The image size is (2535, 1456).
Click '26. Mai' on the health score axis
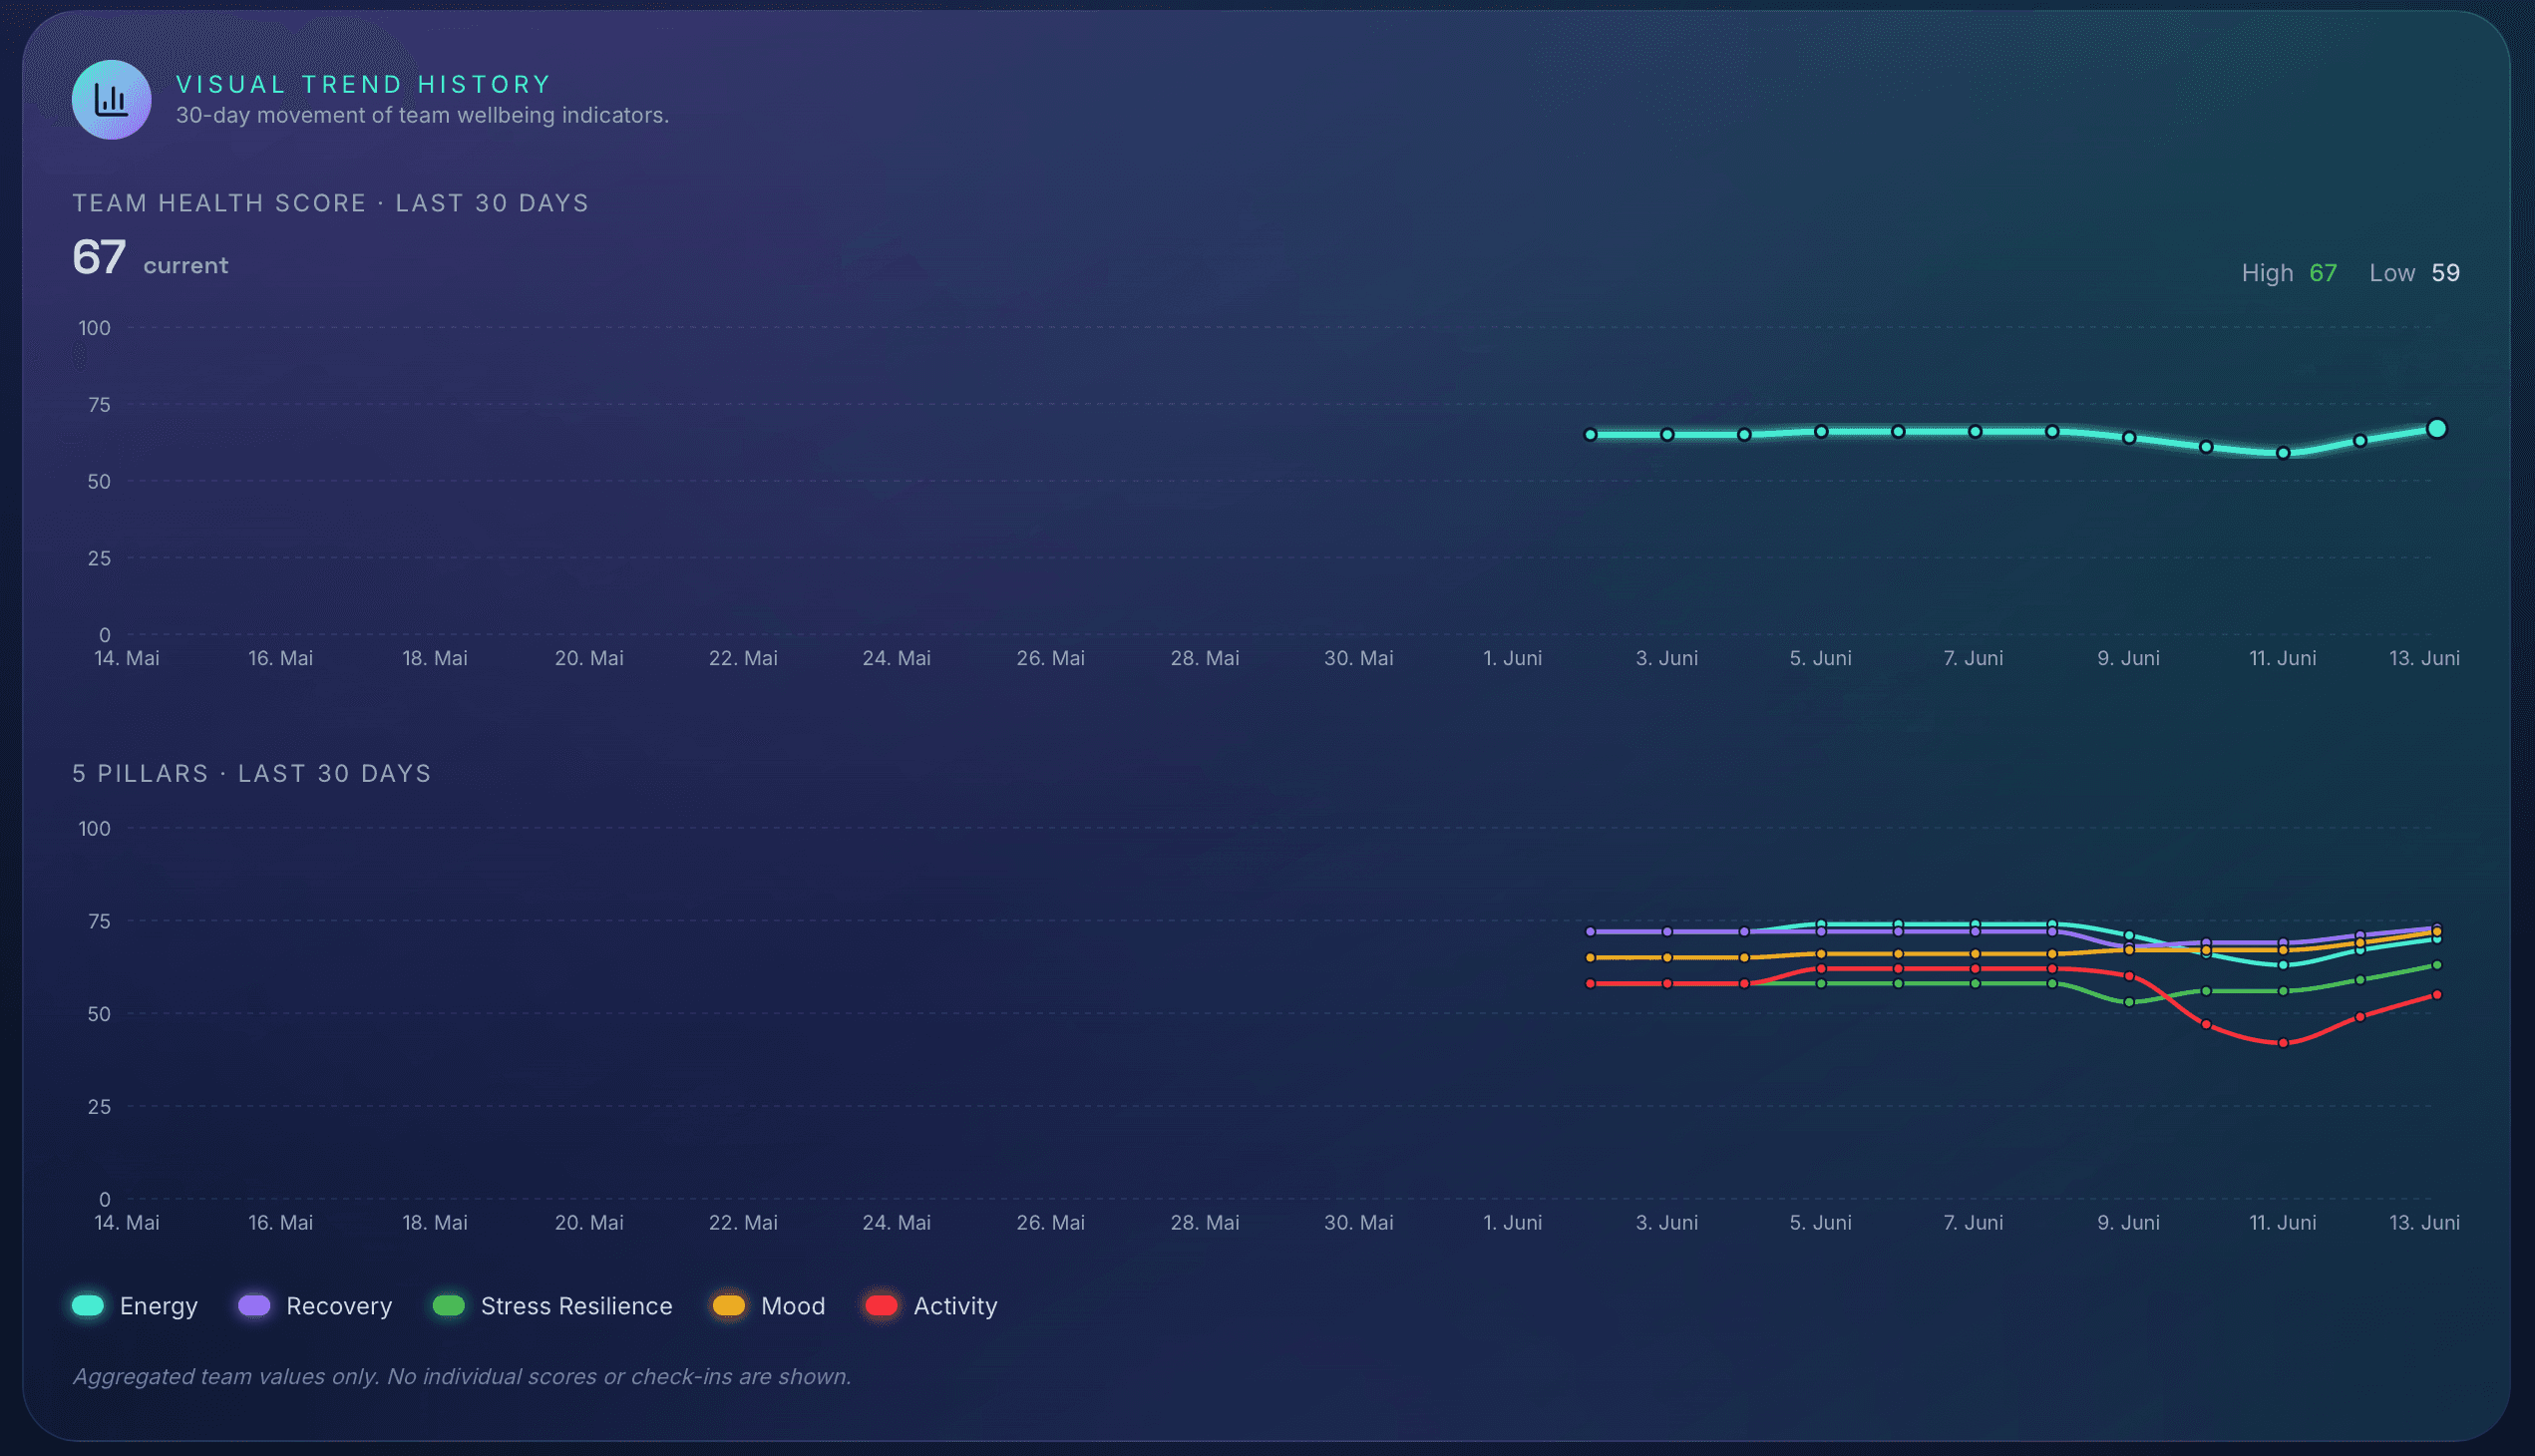pos(1050,658)
